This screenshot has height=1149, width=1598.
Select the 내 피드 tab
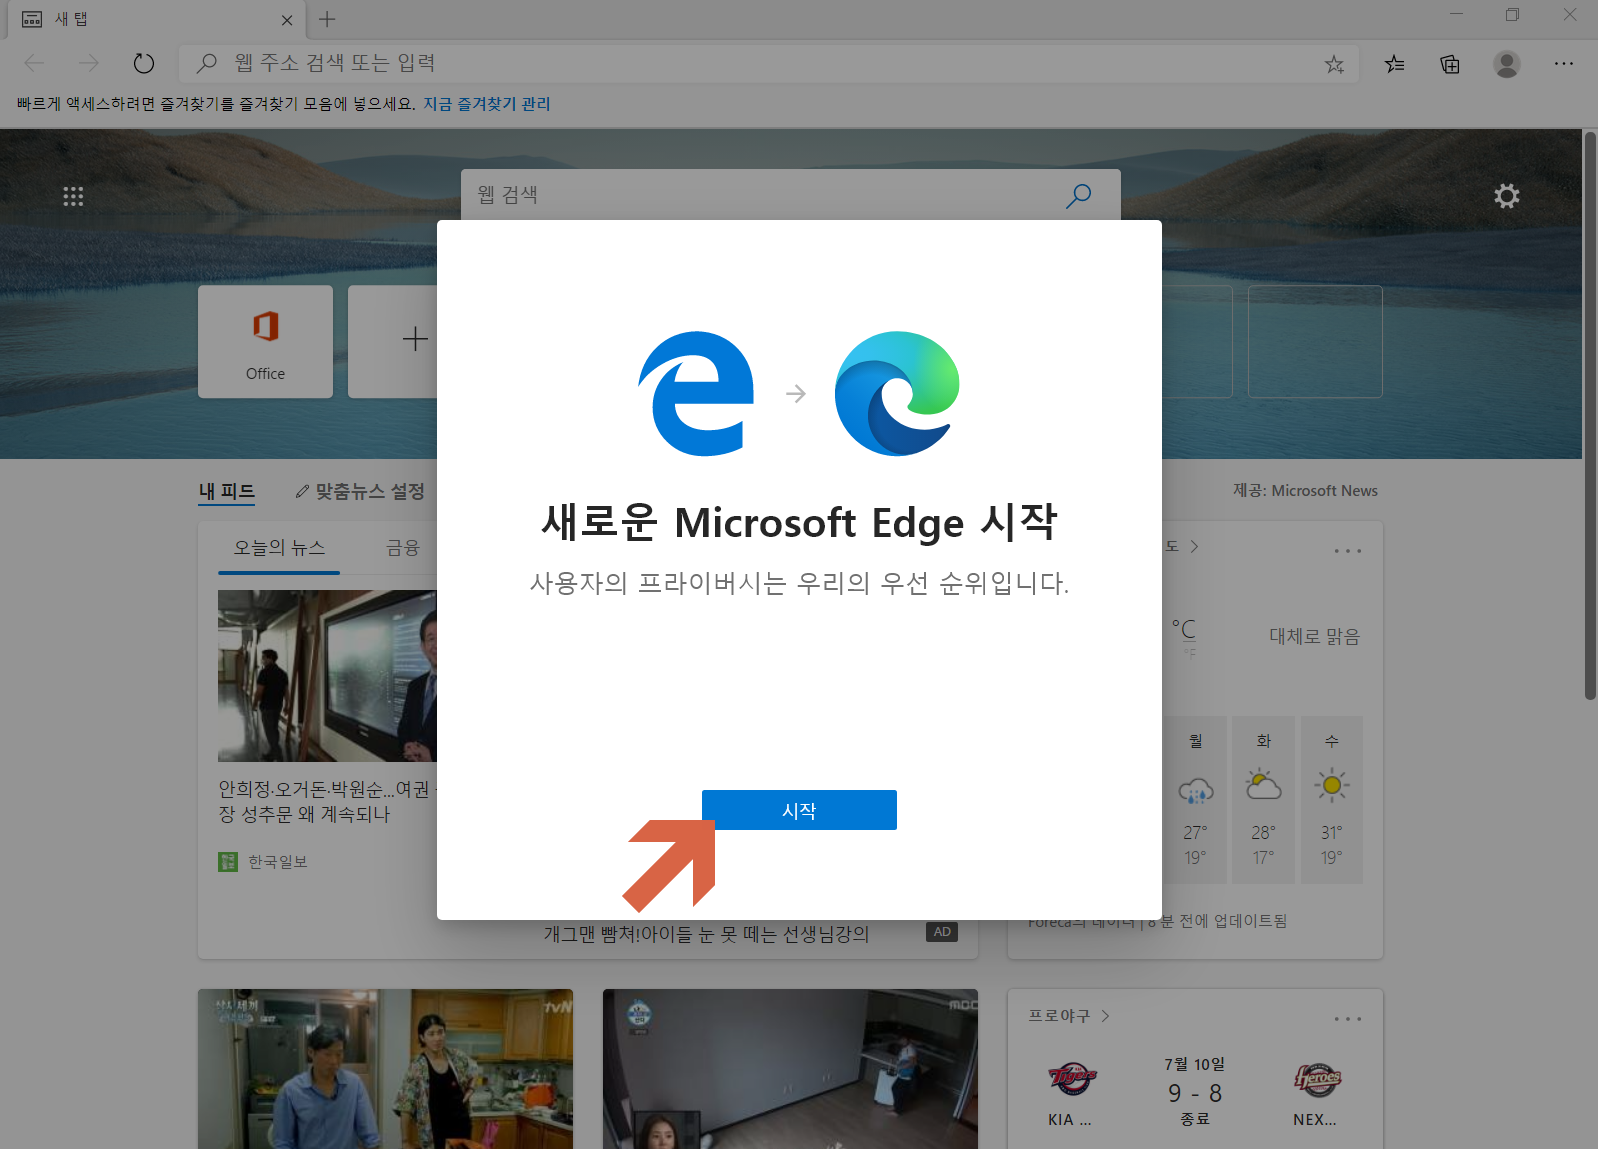point(227,491)
